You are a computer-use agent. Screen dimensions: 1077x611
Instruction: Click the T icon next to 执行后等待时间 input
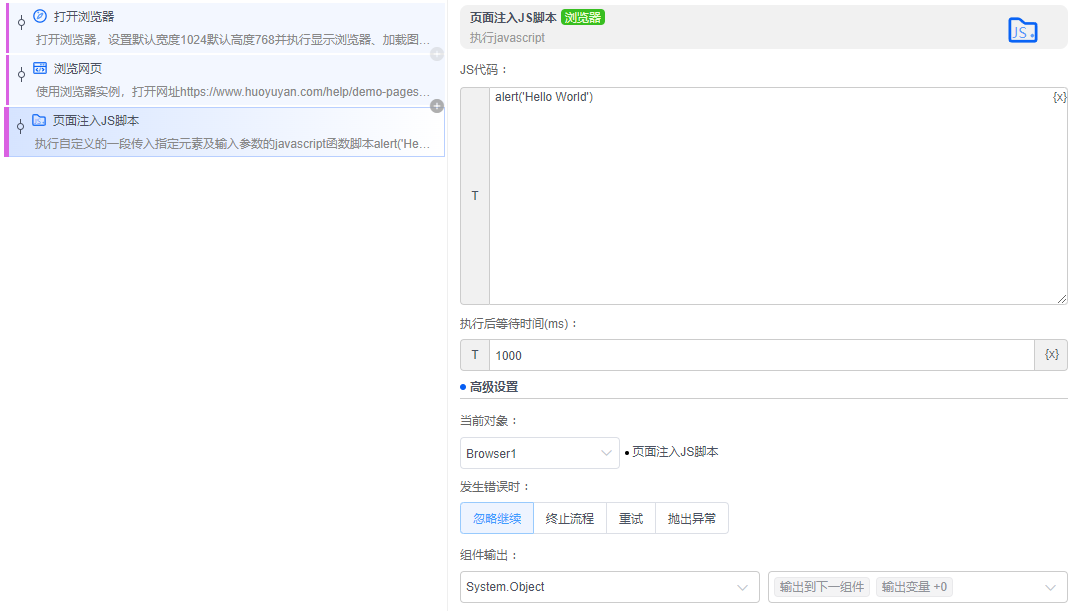click(x=474, y=354)
